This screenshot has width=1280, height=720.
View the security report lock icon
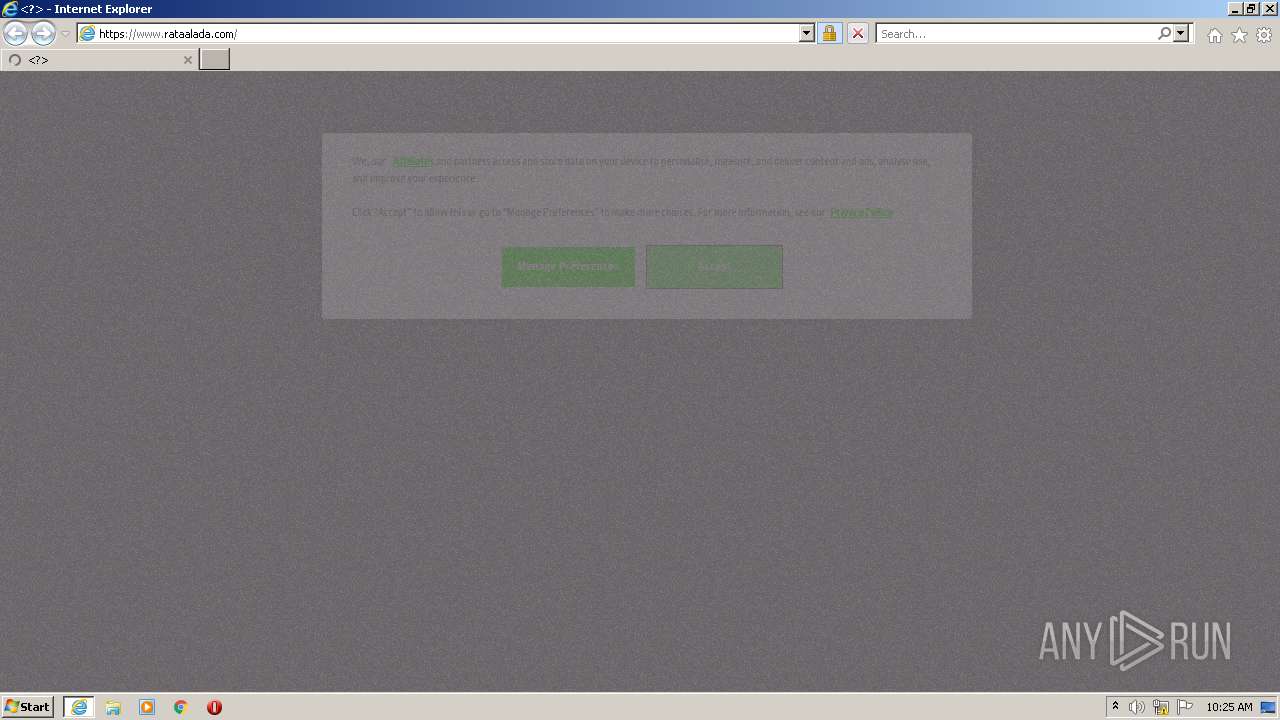(829, 33)
